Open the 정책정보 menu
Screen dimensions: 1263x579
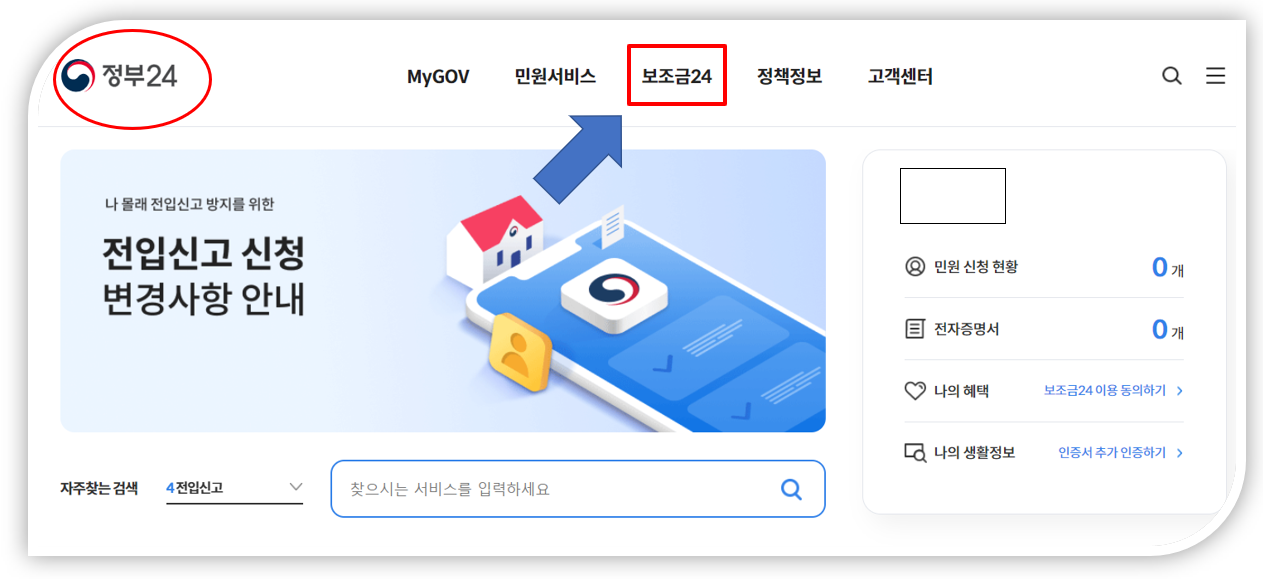789,76
